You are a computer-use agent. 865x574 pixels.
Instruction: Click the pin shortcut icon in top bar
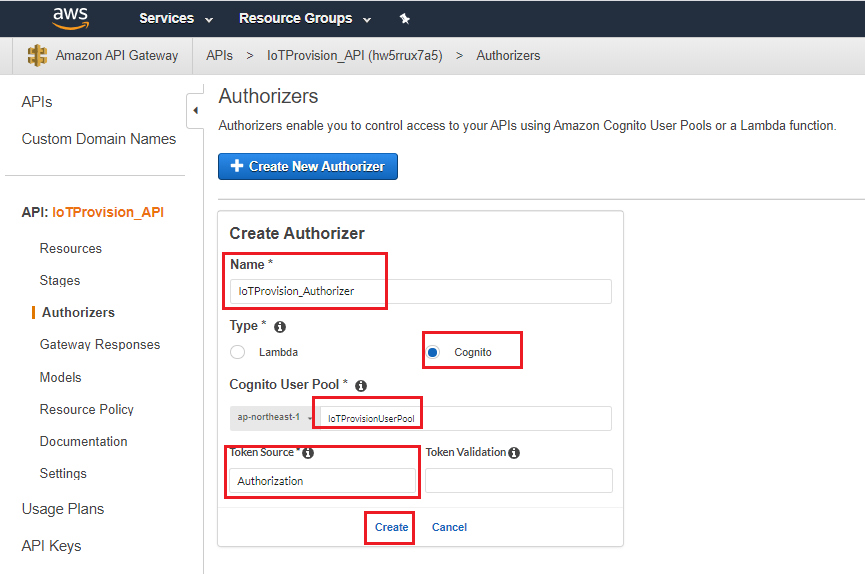[404, 19]
